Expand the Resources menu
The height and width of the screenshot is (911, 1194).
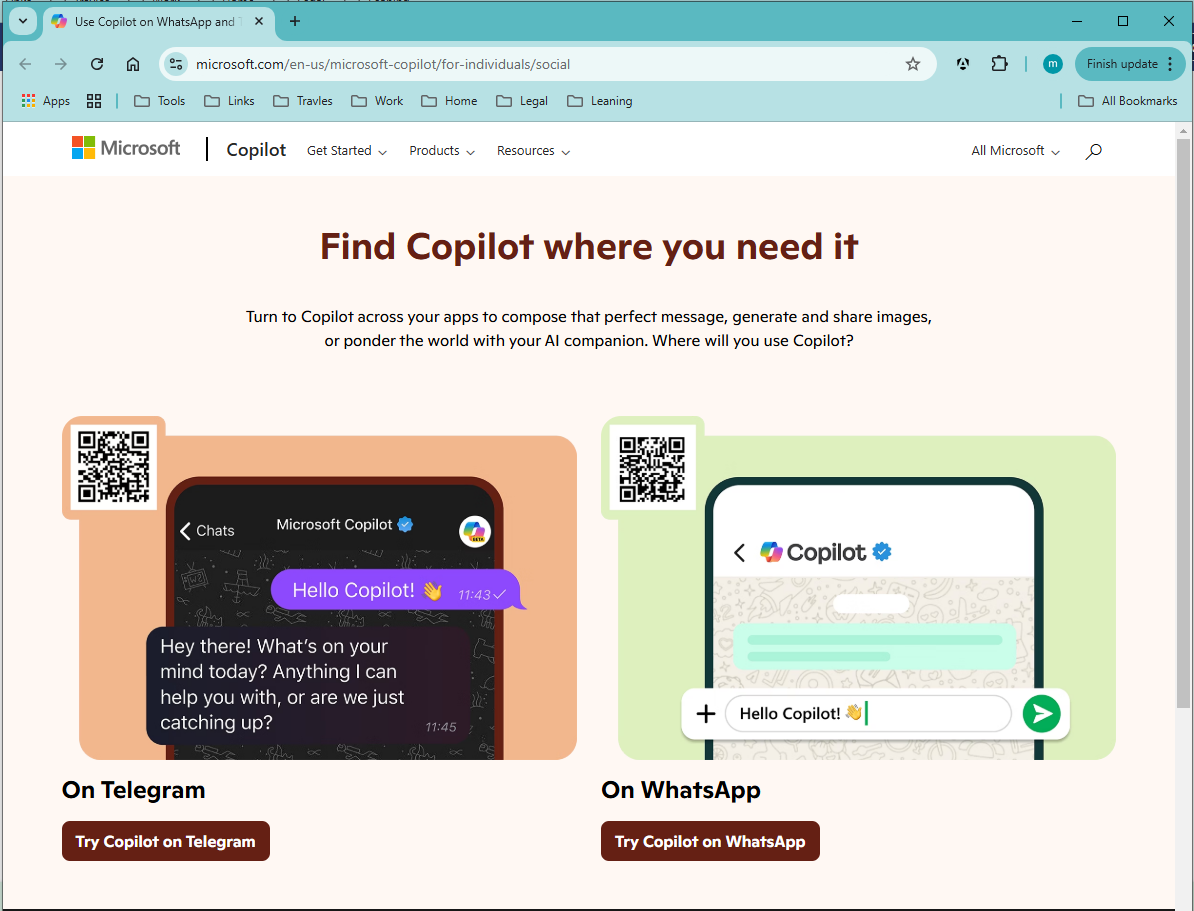[533, 151]
